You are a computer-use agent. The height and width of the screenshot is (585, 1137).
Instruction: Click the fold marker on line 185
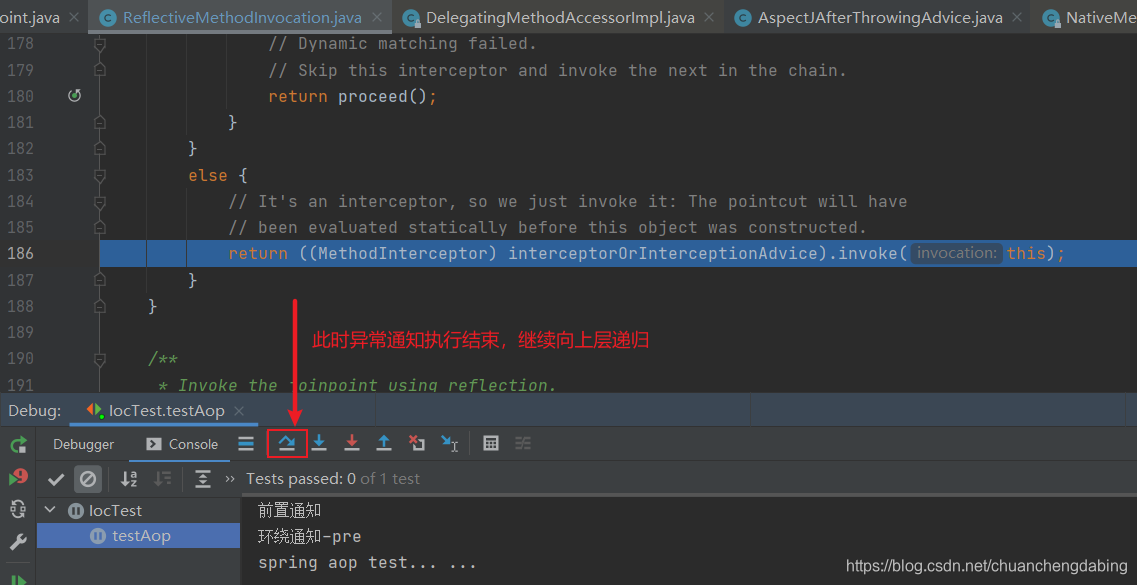coord(100,227)
